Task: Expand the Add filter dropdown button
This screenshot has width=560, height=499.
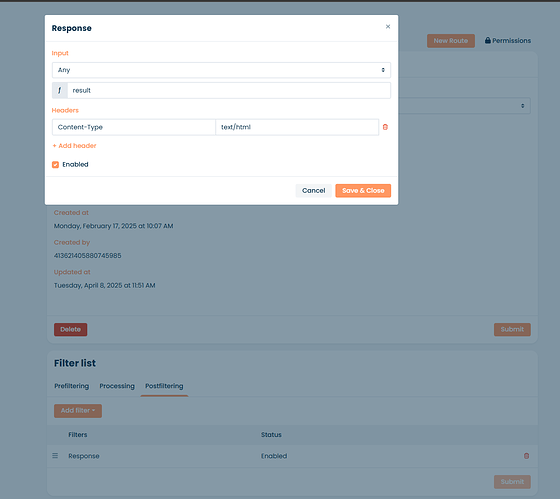Action: coord(78,411)
